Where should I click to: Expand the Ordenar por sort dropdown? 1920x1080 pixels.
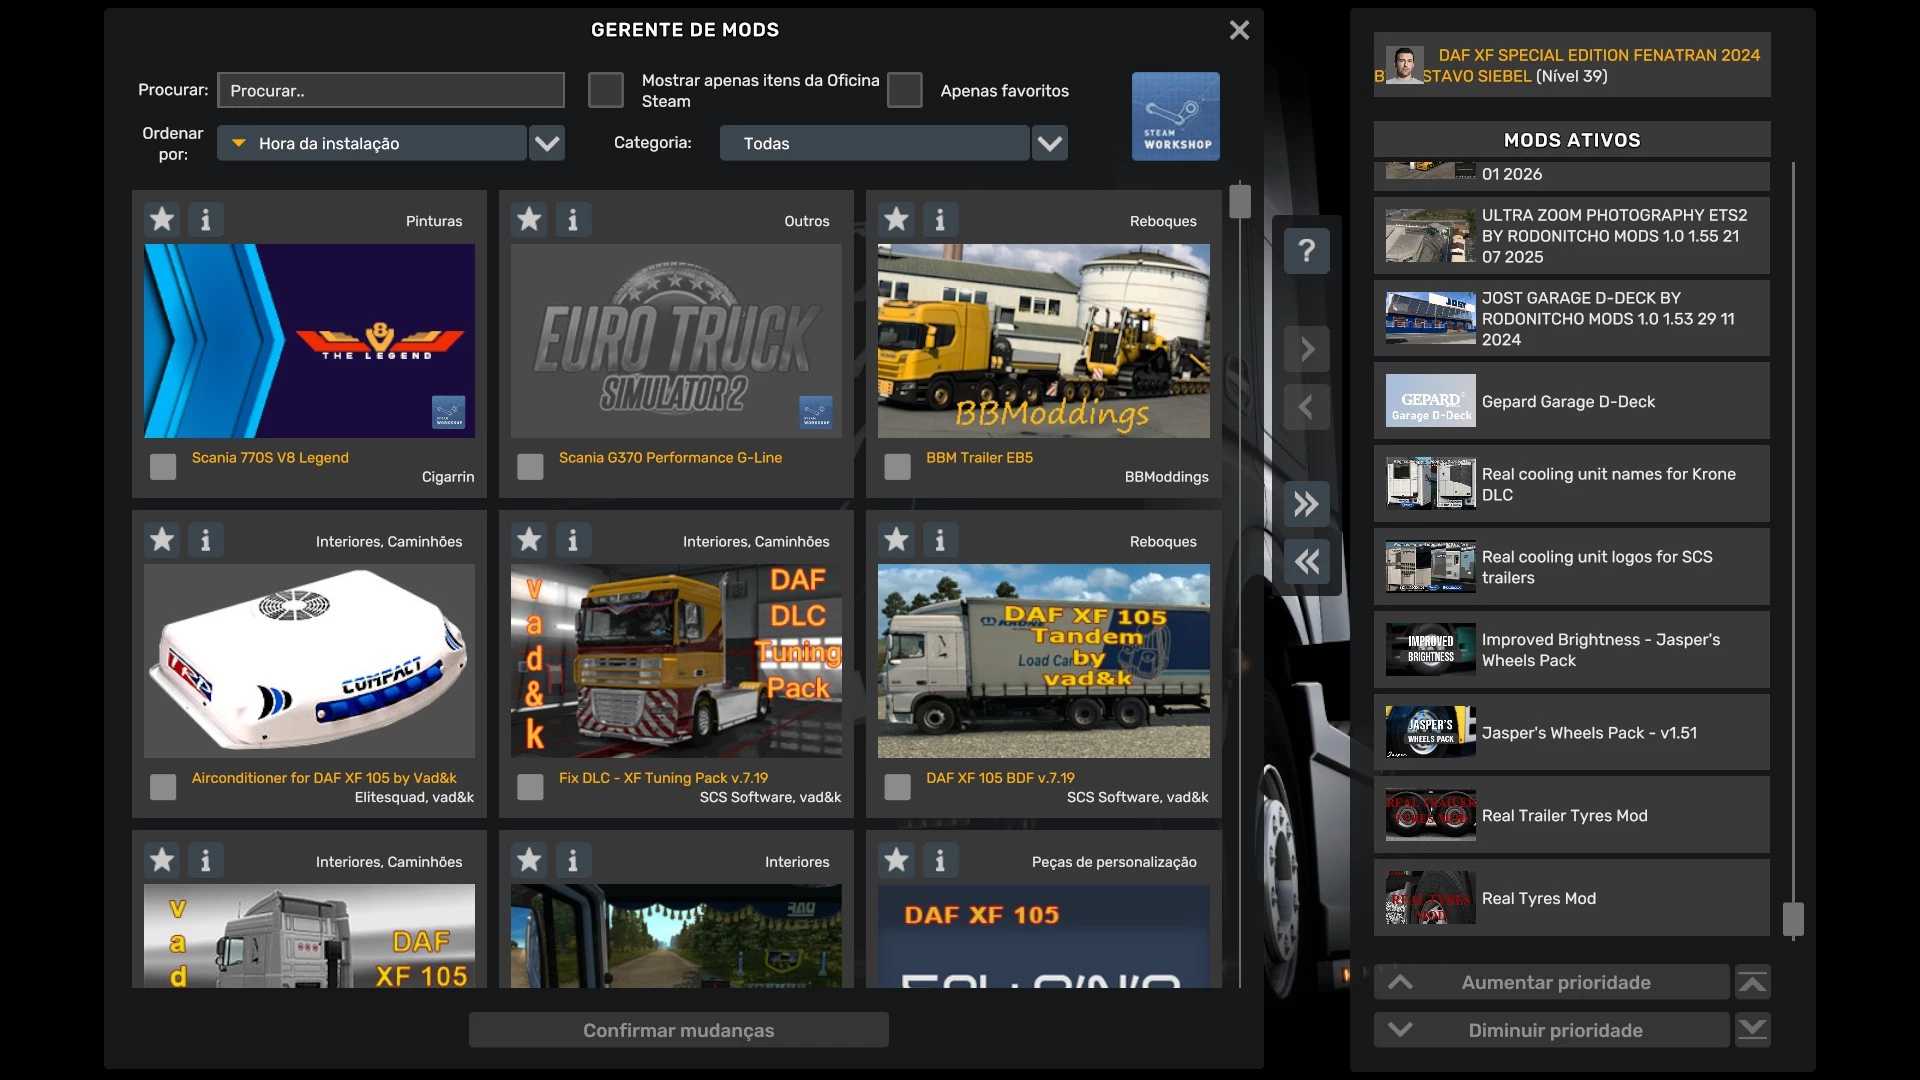click(547, 143)
